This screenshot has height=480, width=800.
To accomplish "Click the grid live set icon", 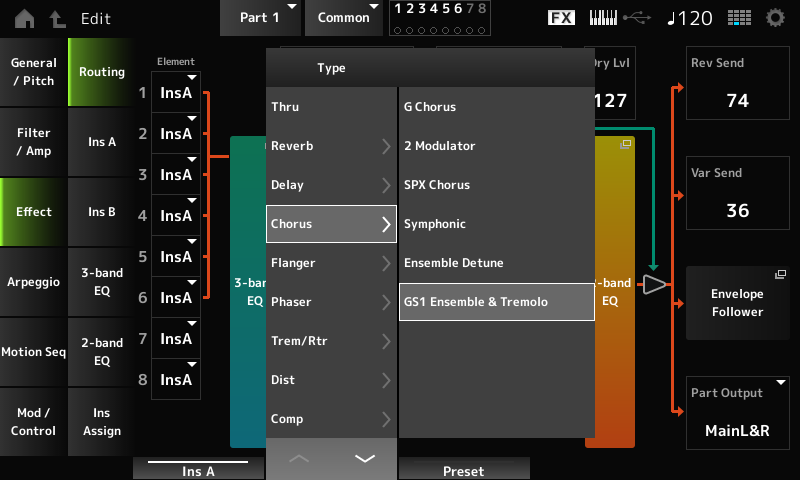I will 739,18.
